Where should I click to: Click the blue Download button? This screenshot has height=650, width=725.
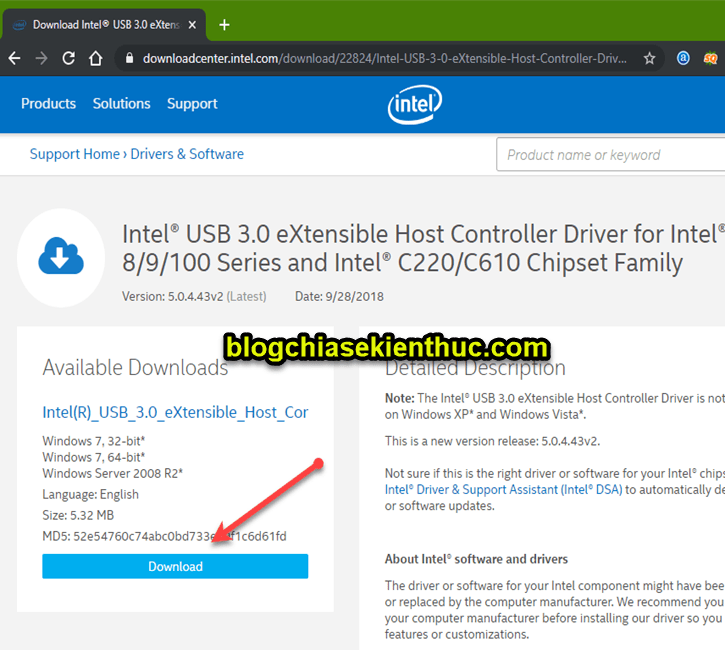tap(175, 566)
